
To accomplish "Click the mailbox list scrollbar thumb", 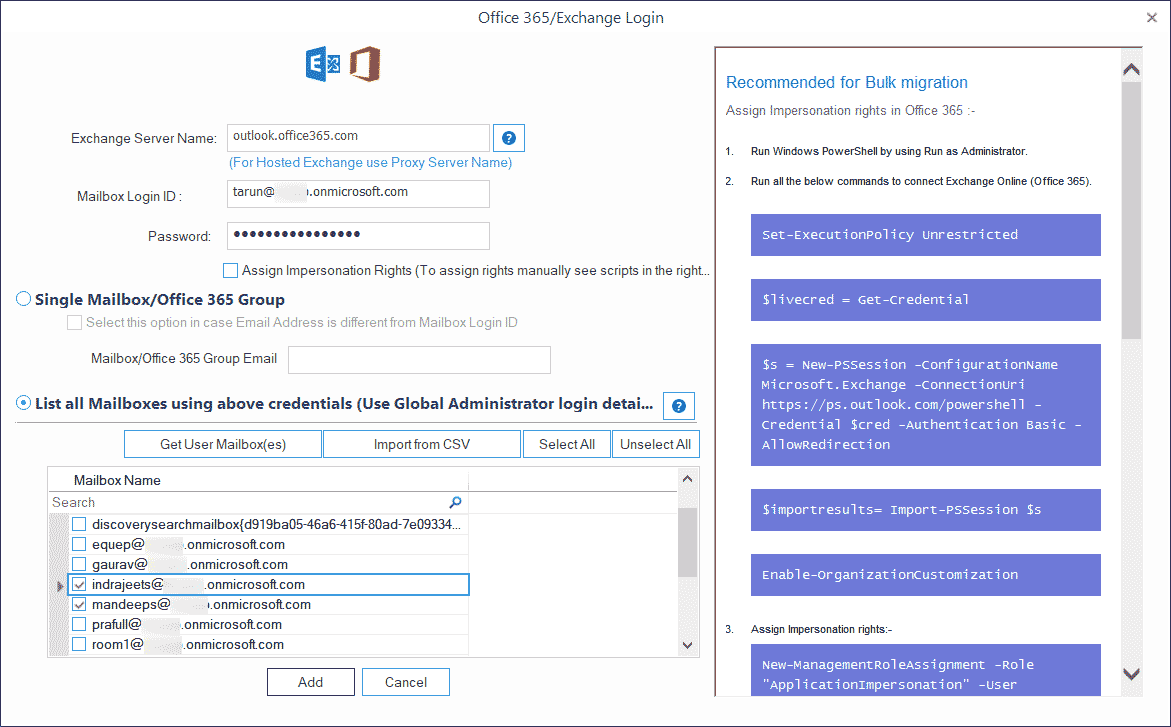I will click(x=688, y=542).
